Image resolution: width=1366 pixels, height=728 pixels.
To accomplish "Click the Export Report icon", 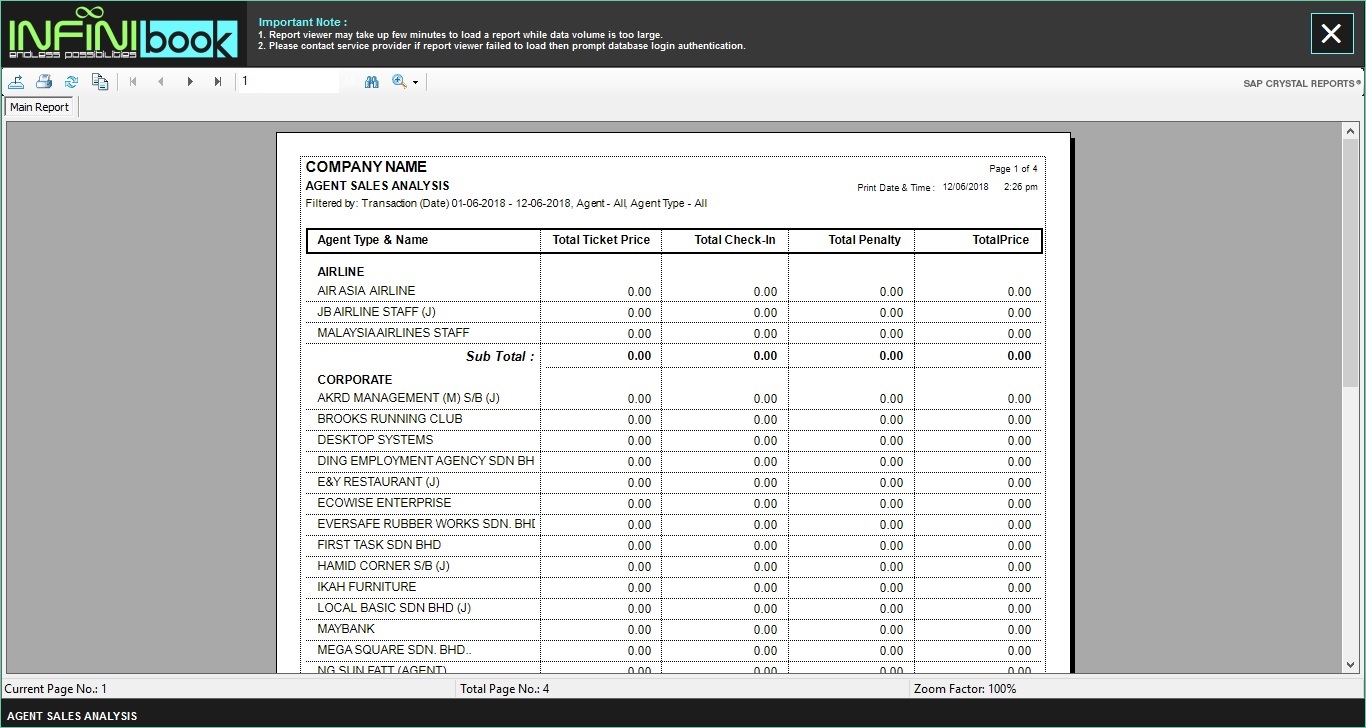I will point(17,82).
